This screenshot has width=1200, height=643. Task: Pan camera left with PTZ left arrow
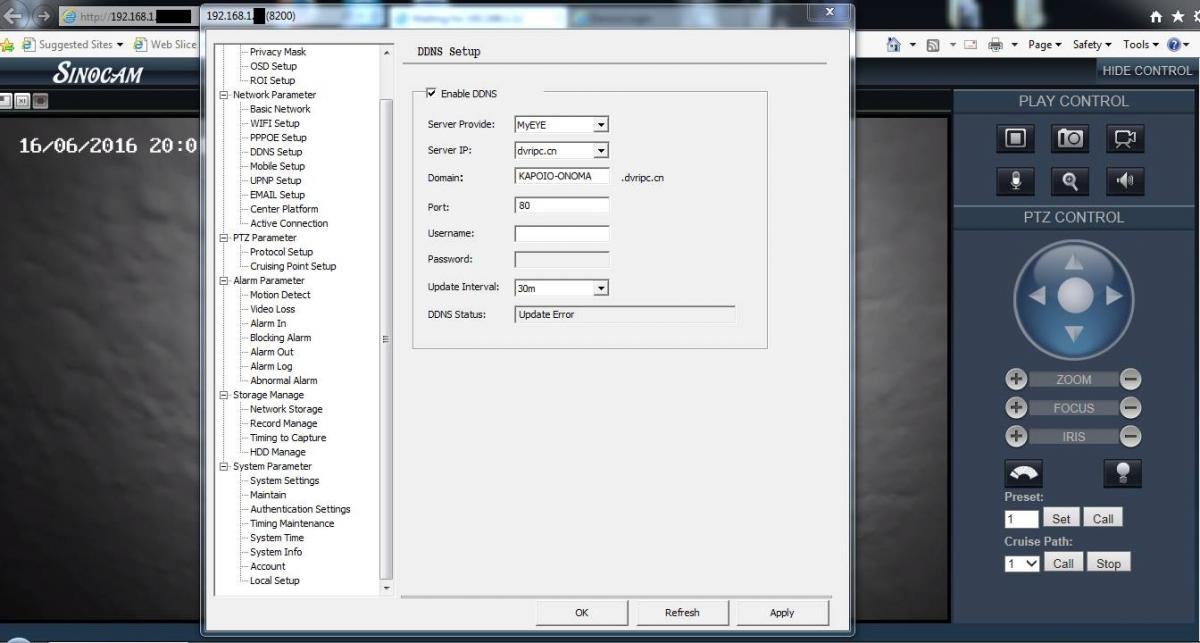click(1037, 296)
